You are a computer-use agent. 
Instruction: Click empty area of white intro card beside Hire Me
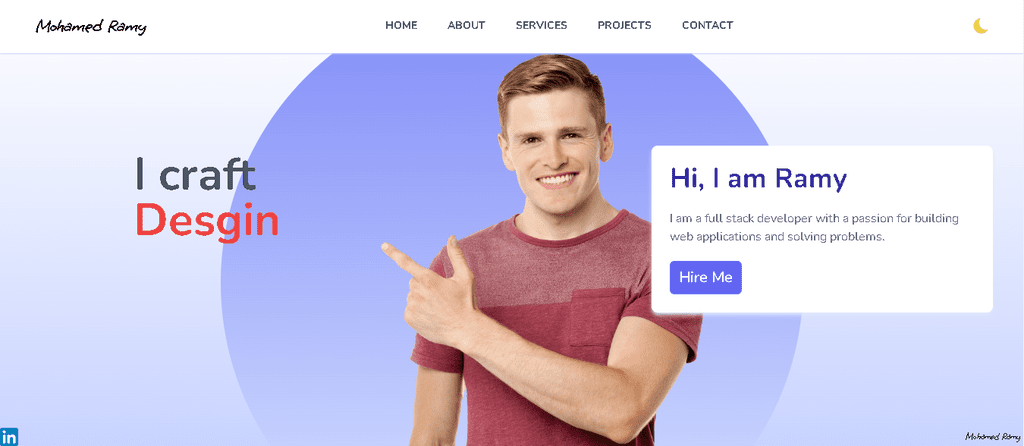coord(862,278)
